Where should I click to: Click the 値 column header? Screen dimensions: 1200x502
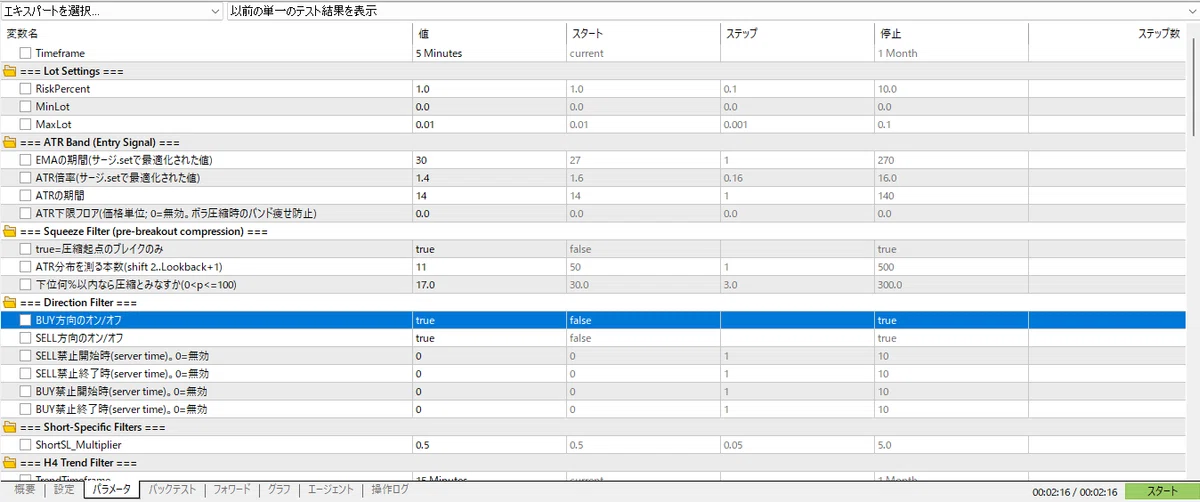point(488,33)
